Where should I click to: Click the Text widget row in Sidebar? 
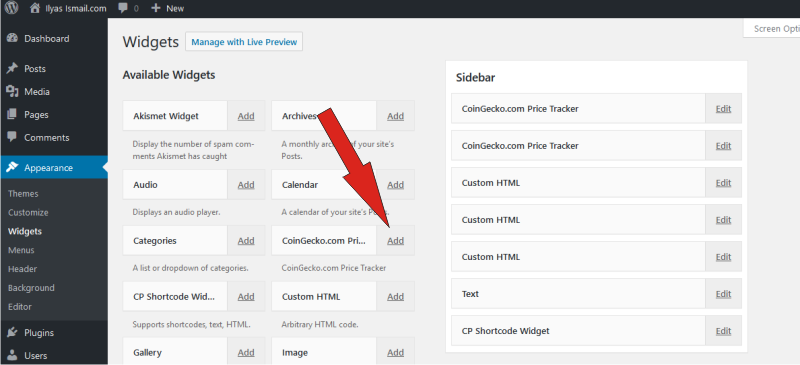pyautogui.click(x=596, y=294)
